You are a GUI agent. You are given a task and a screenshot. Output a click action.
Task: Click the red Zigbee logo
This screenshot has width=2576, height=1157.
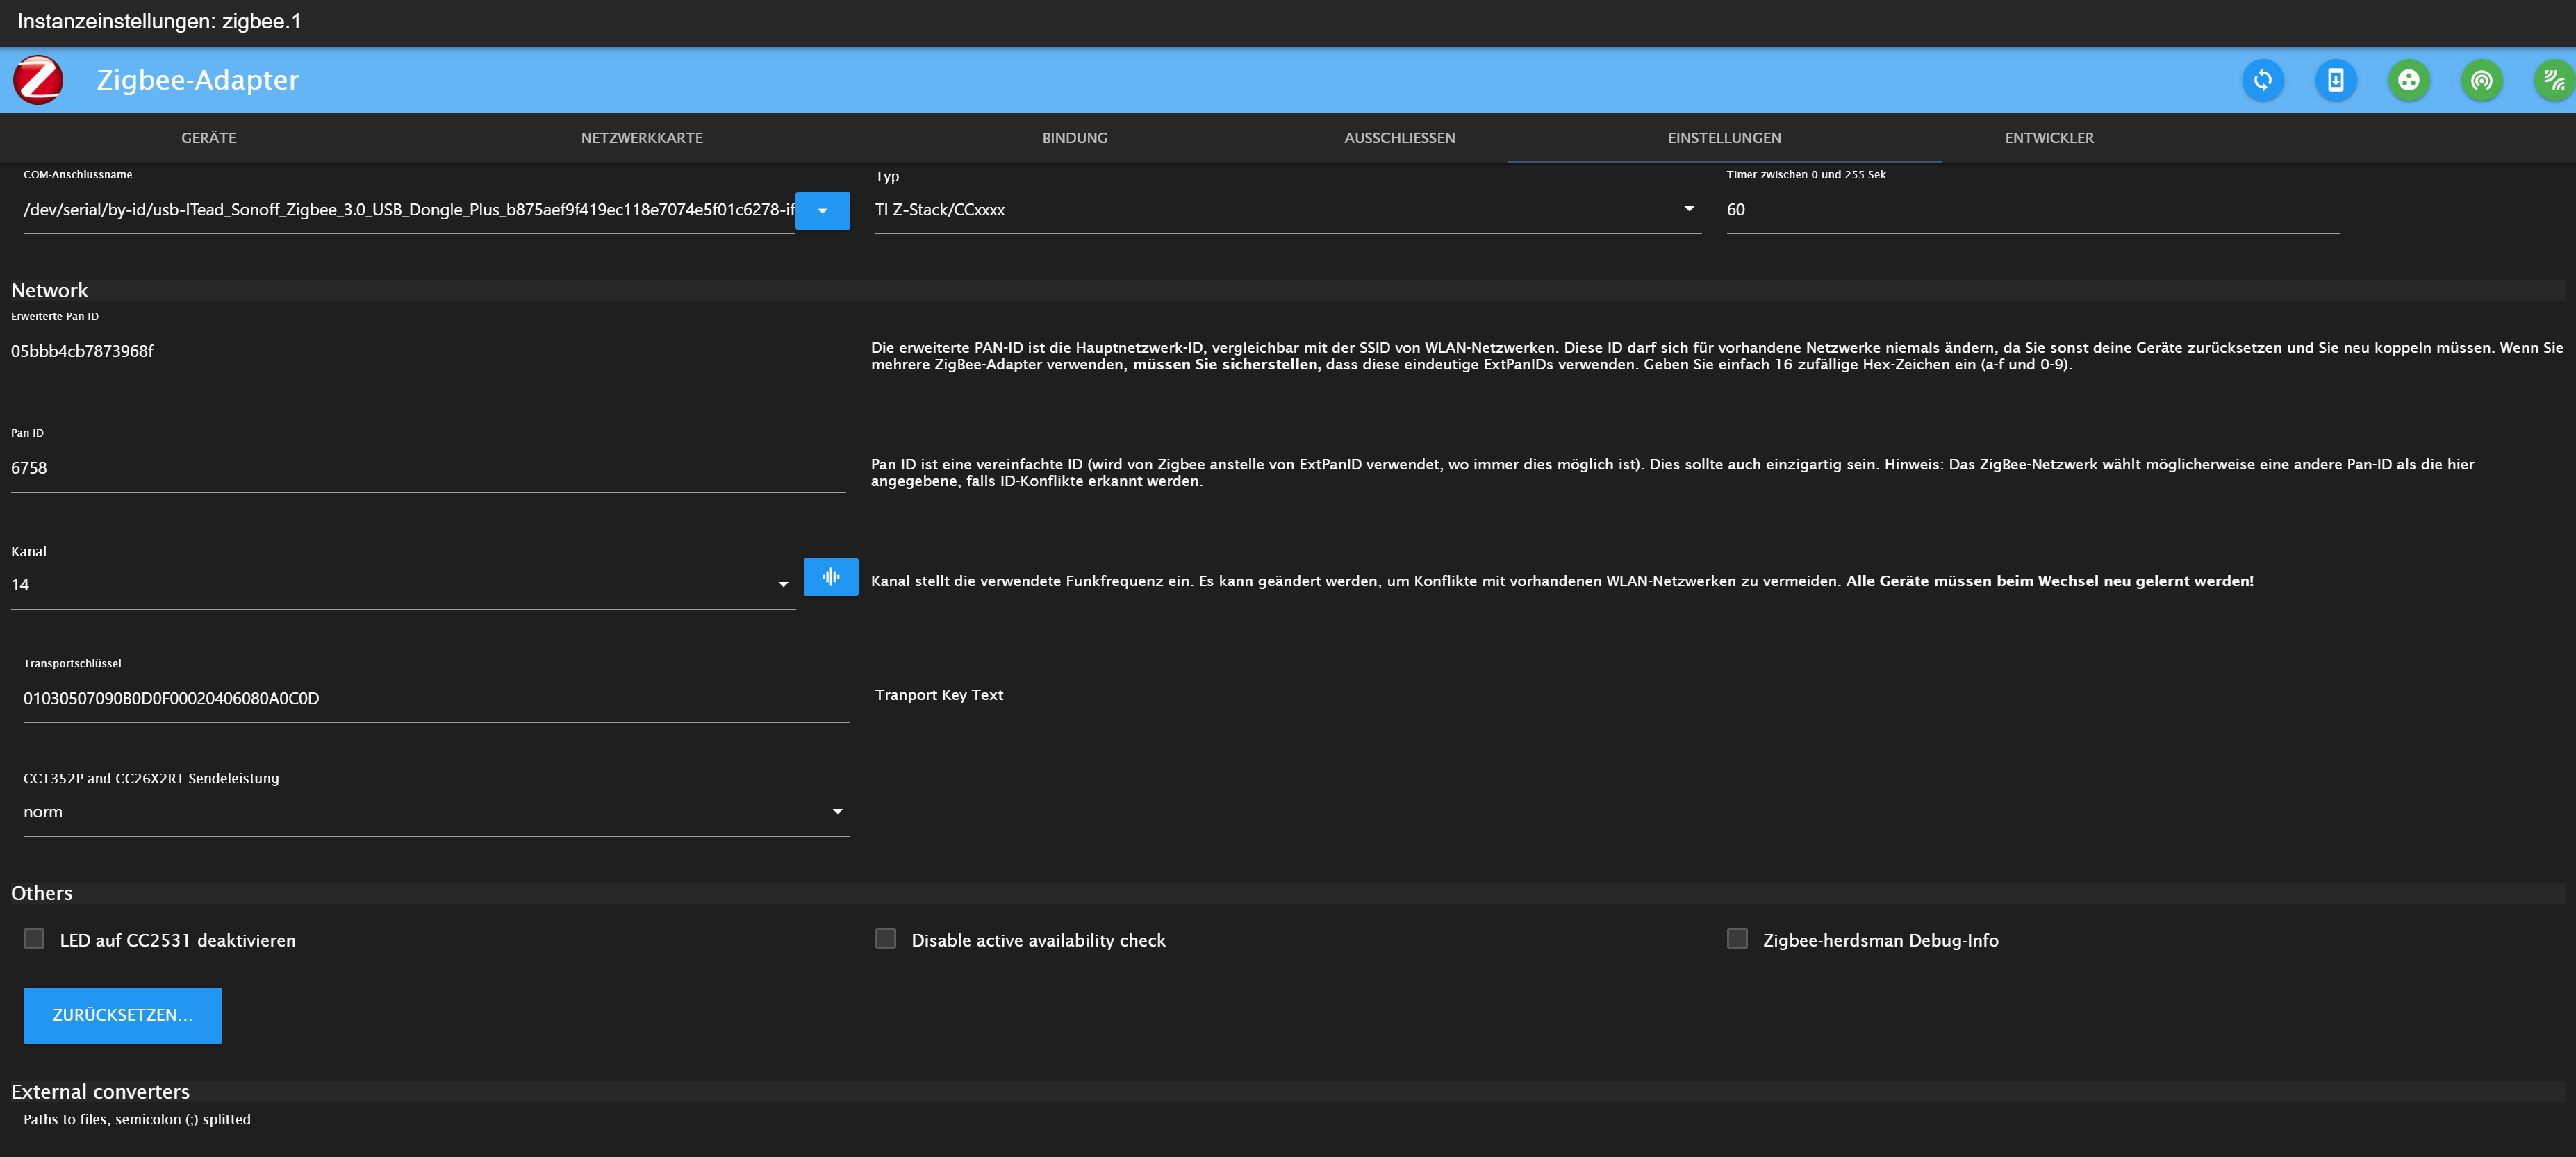pos(38,80)
